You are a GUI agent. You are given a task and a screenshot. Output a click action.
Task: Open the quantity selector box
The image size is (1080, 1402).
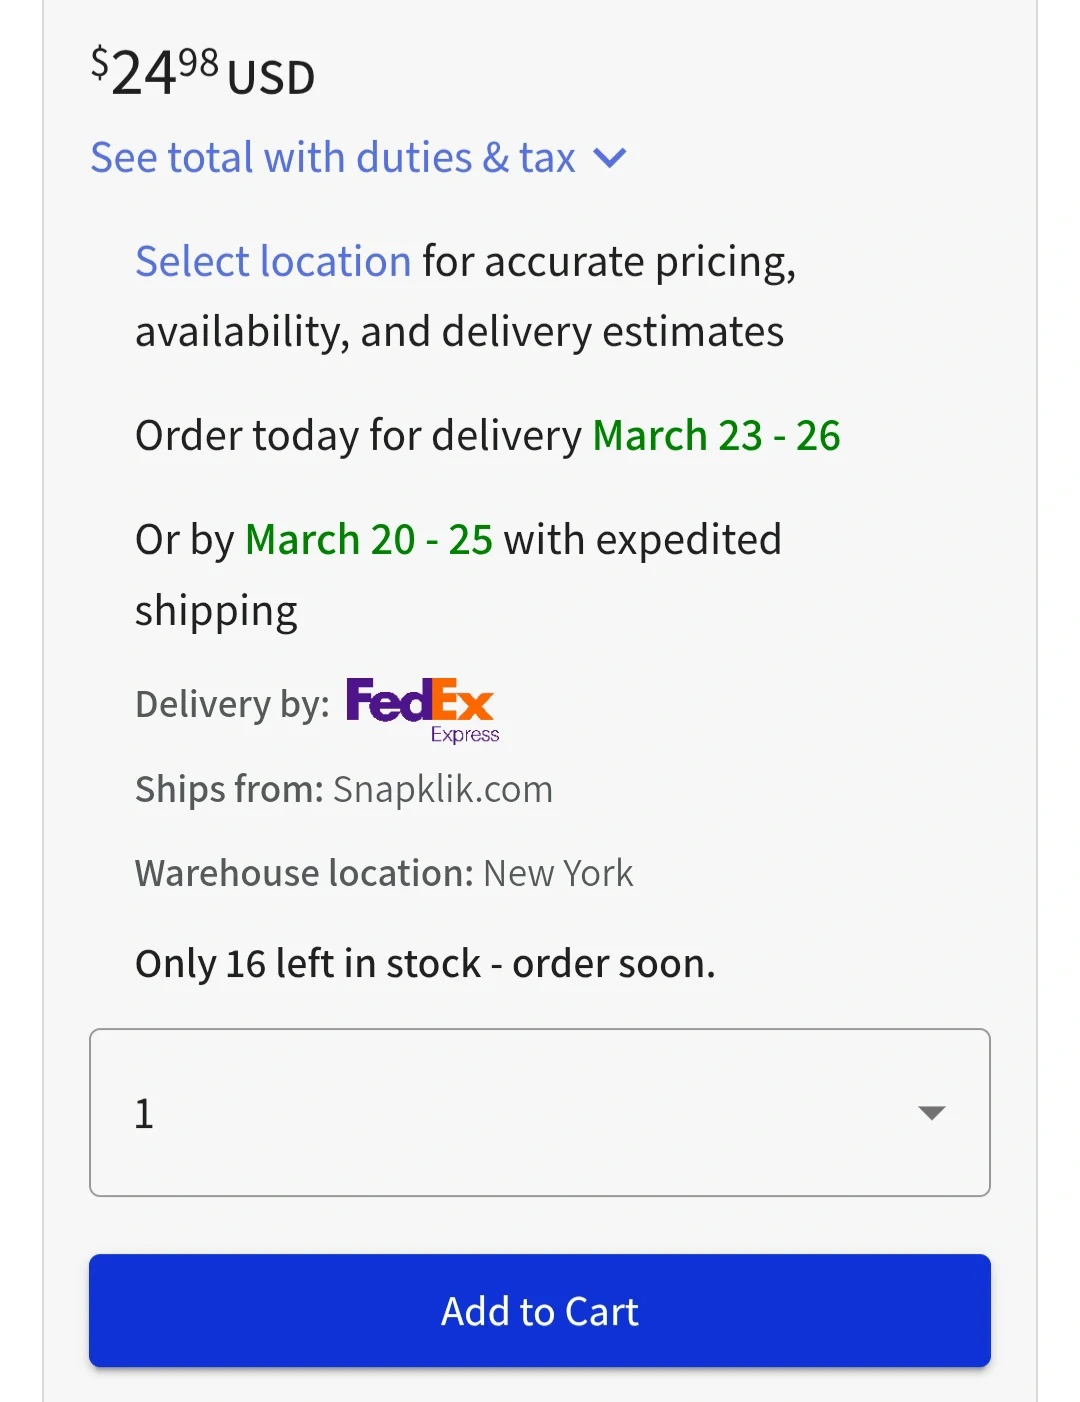[539, 1112]
